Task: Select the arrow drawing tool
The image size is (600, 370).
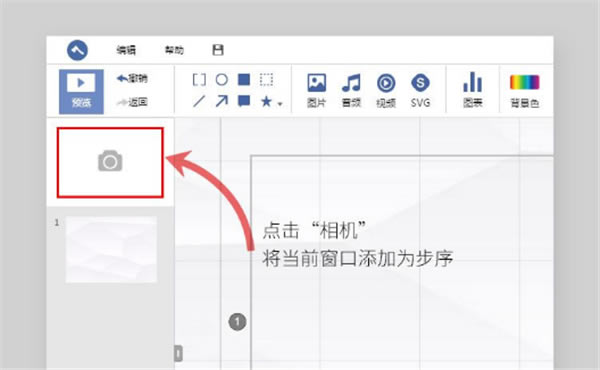Action: 222,101
